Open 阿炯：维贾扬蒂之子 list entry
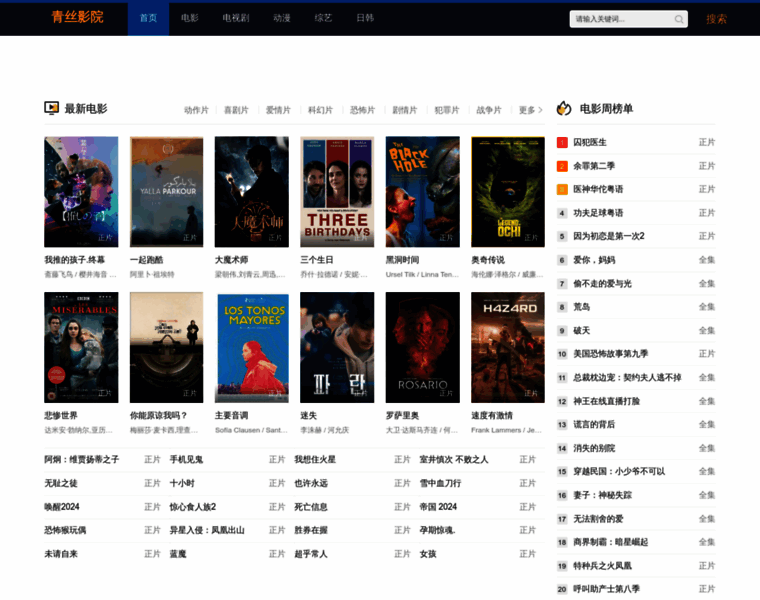This screenshot has height=600, width=760. pyautogui.click(x=81, y=459)
